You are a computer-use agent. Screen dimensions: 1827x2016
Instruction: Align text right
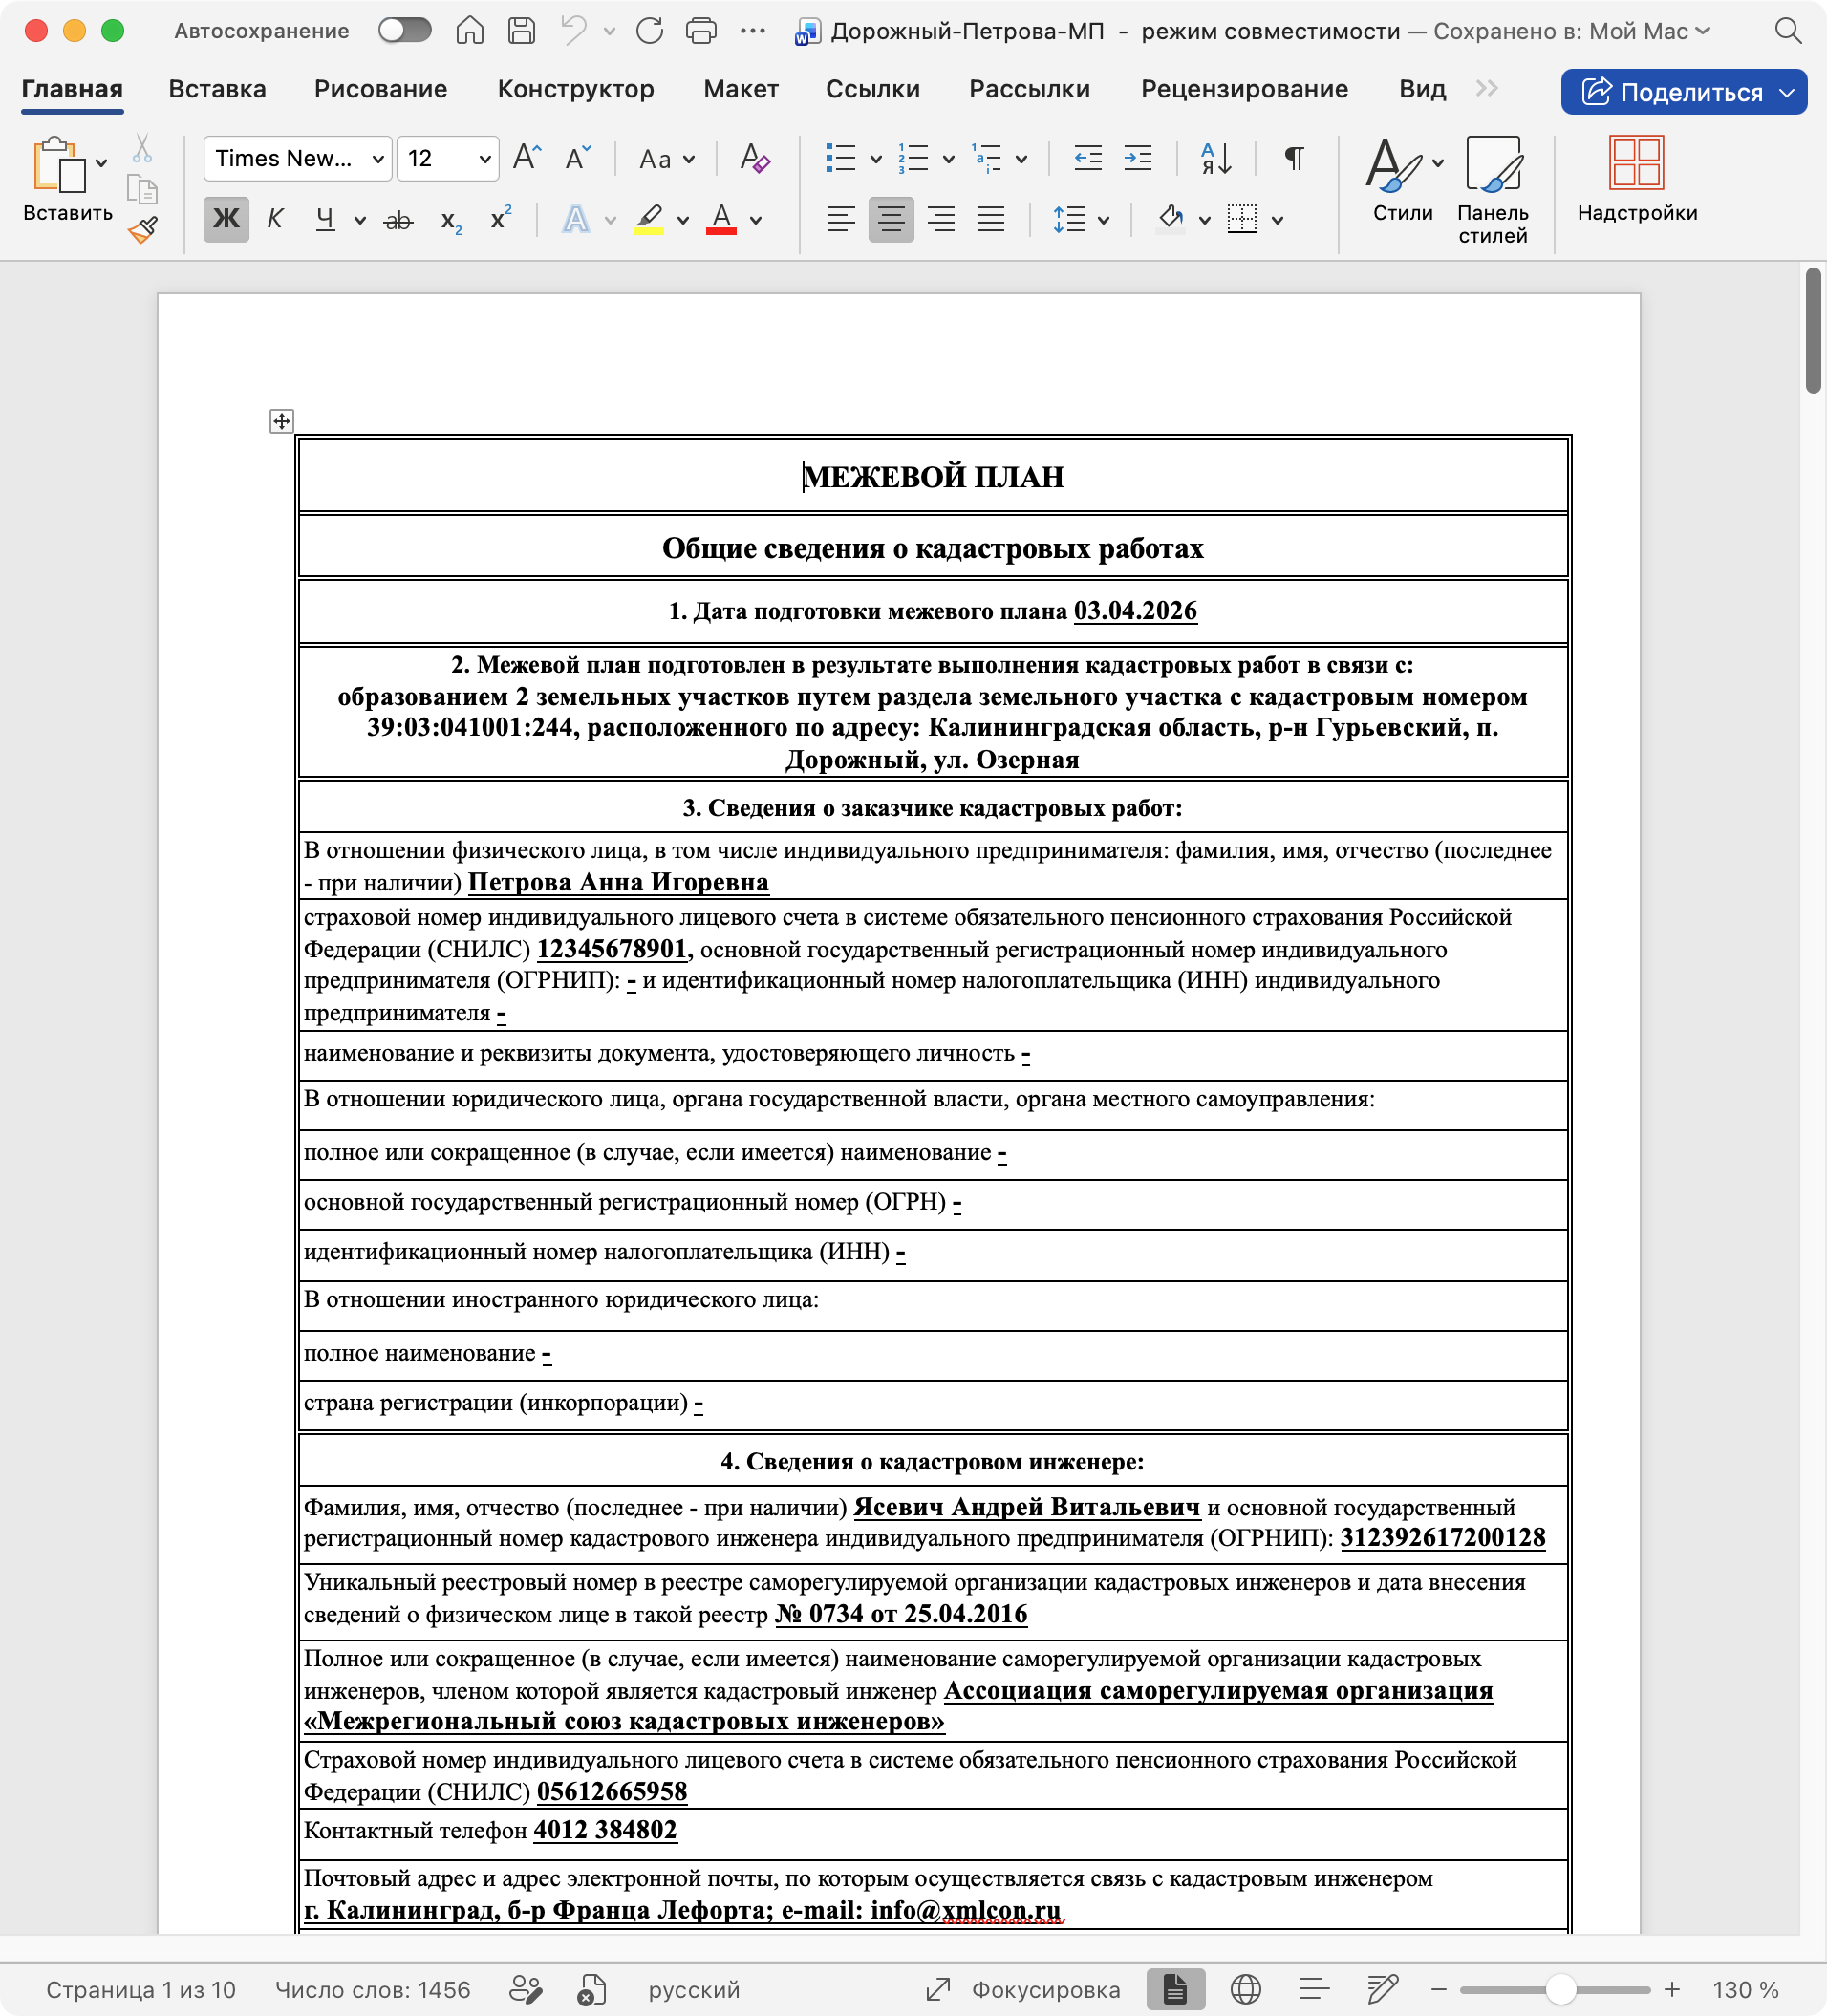[941, 219]
